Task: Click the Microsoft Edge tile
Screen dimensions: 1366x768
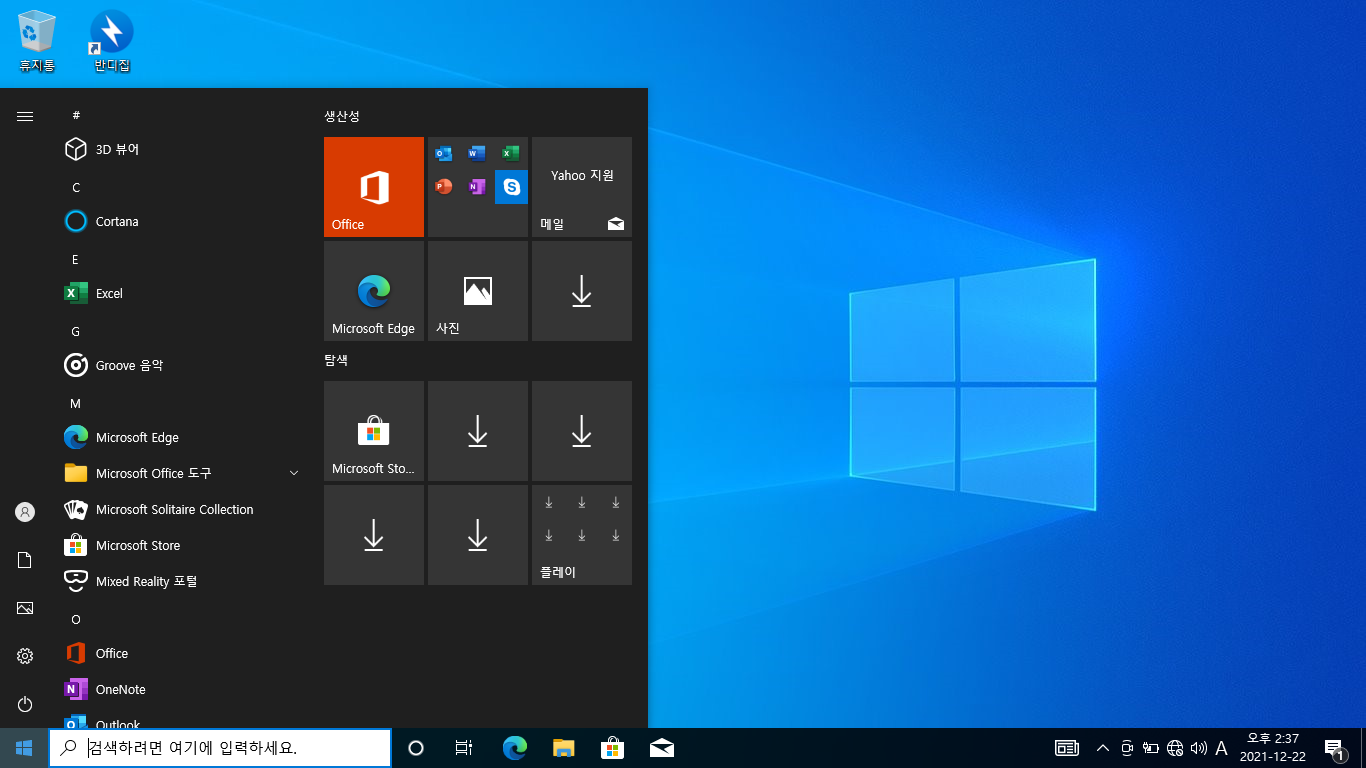Action: (x=374, y=291)
